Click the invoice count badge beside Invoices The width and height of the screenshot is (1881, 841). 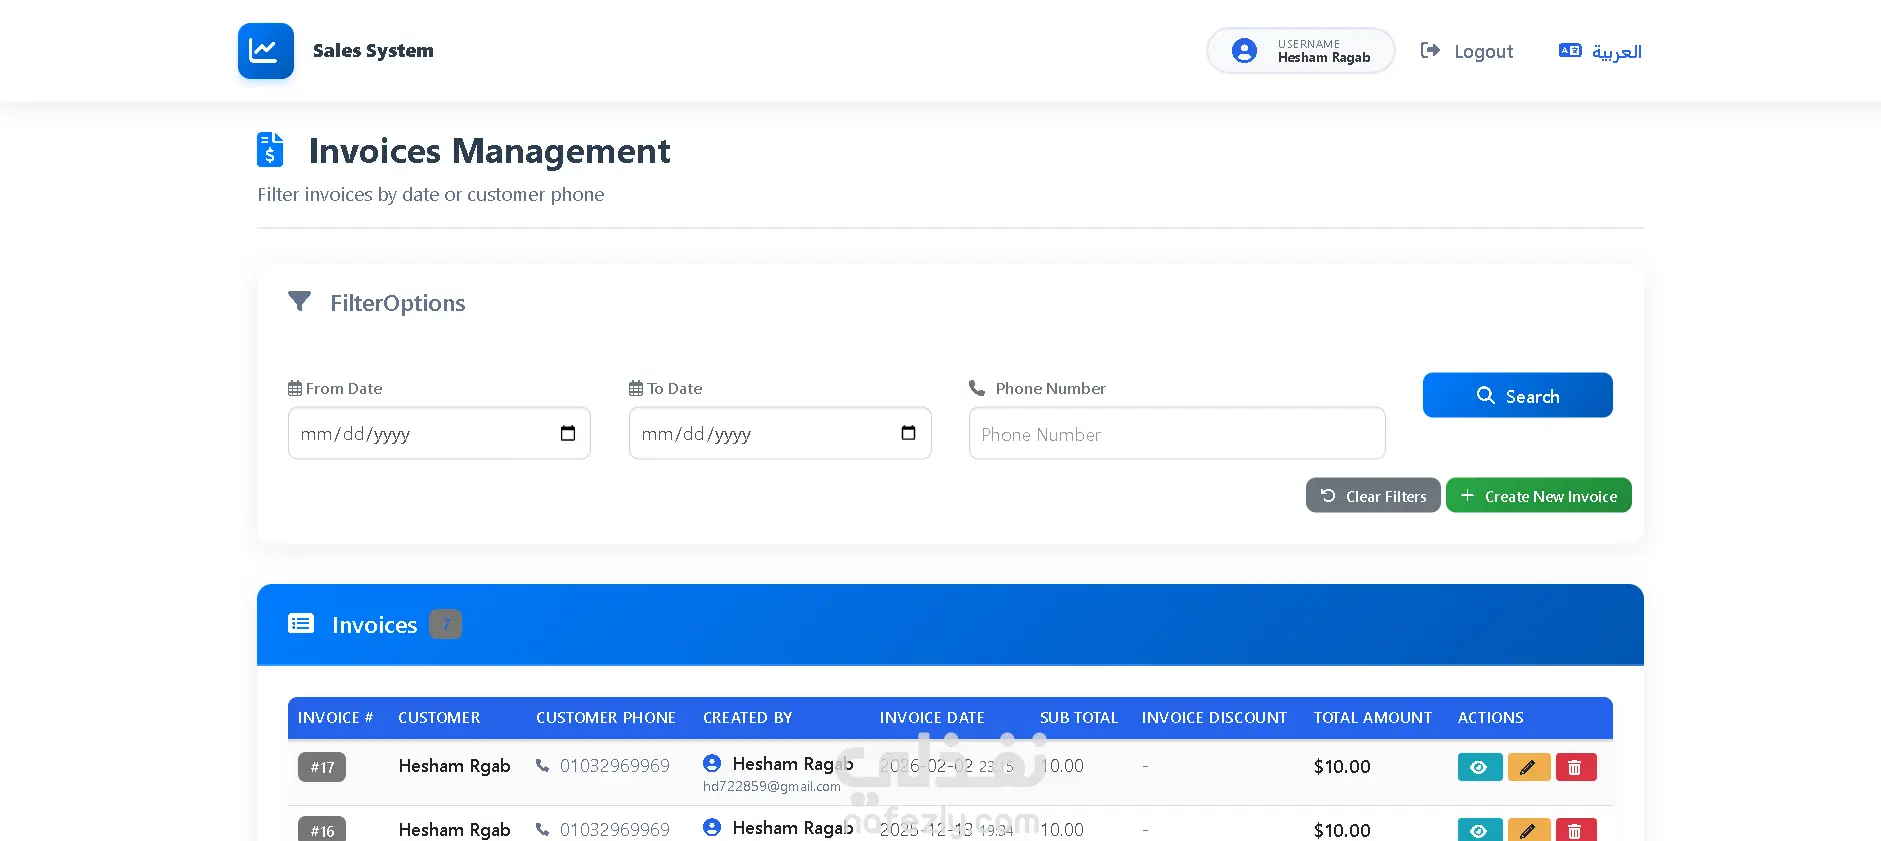click(x=446, y=624)
